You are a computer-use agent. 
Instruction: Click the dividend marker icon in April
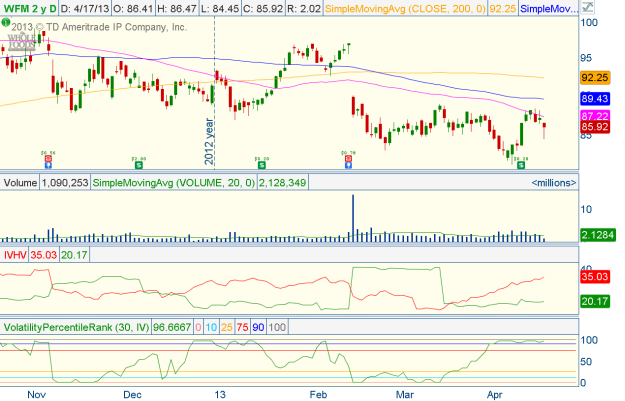(519, 160)
